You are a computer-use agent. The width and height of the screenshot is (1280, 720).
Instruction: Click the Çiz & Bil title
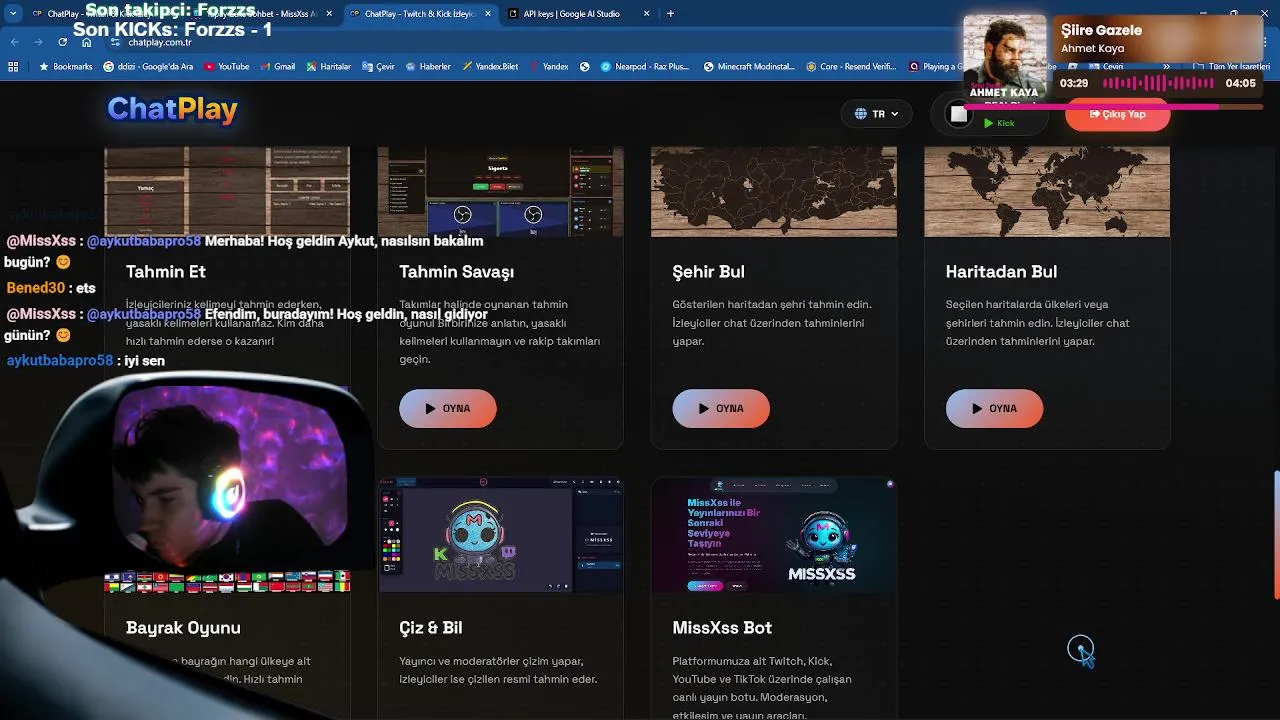430,628
